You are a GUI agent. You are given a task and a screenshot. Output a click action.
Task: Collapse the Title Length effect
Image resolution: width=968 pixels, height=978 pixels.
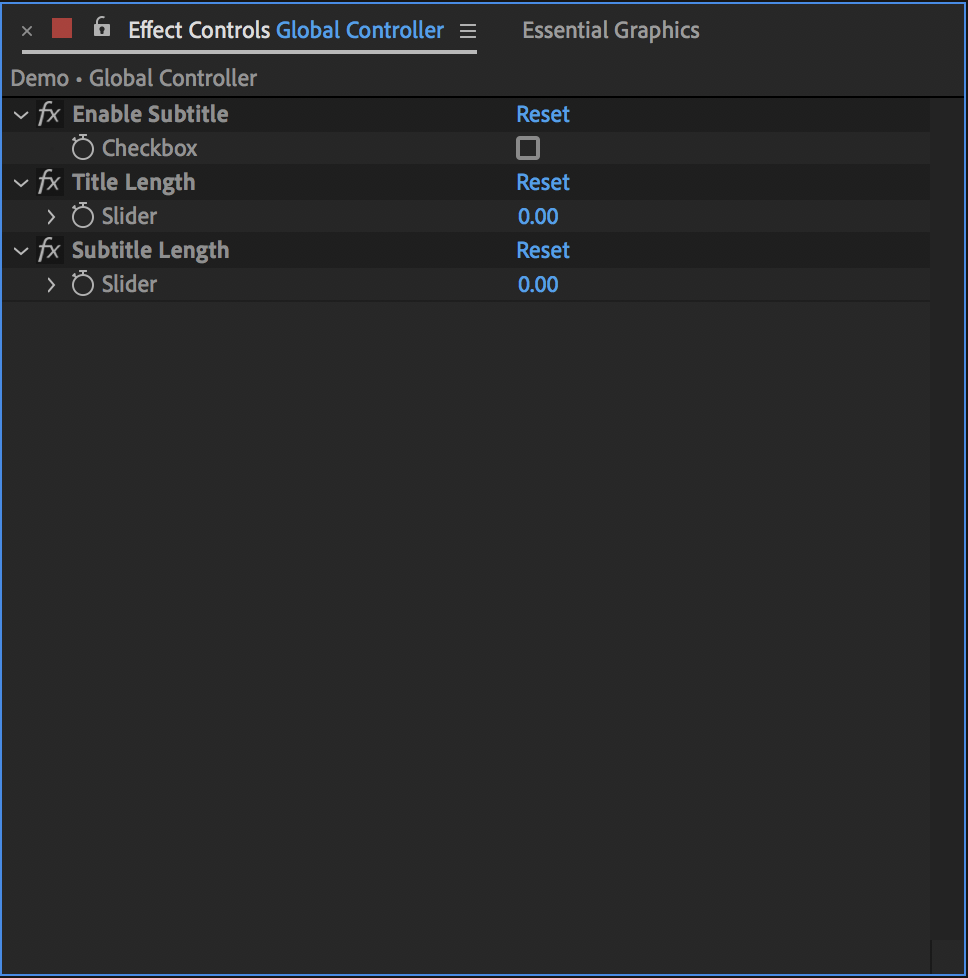point(21,183)
